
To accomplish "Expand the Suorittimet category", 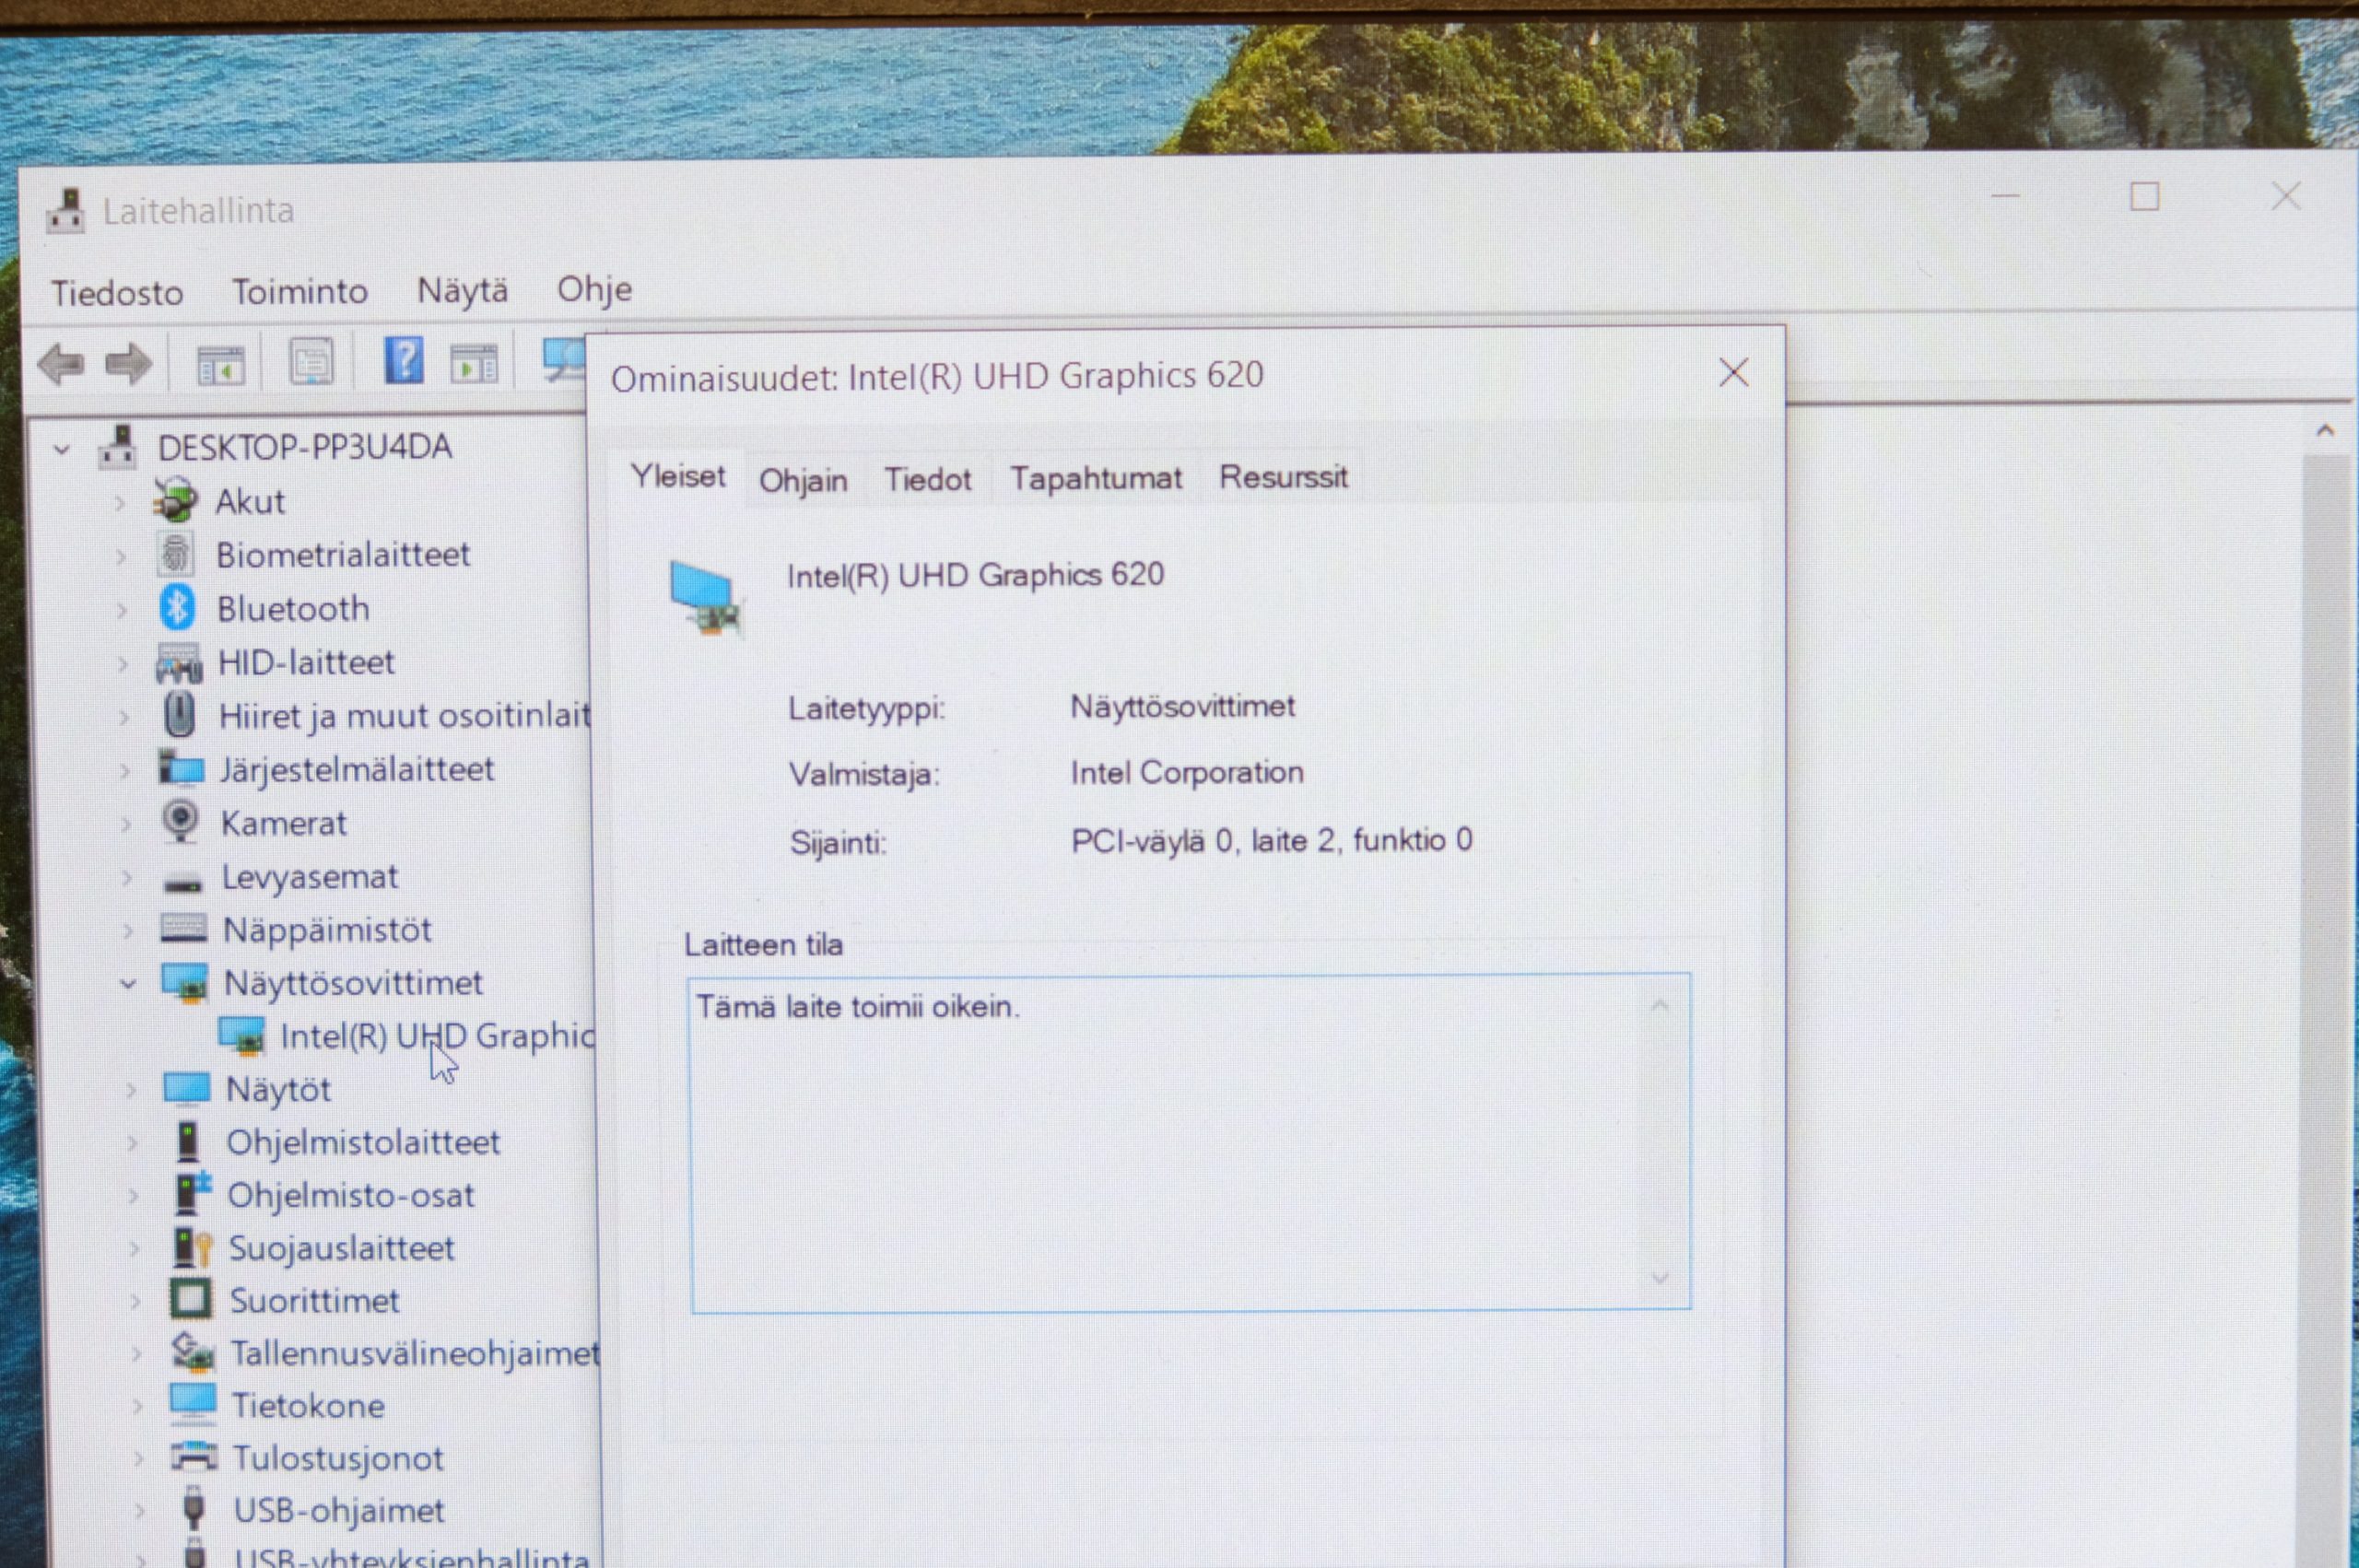I will (135, 1302).
